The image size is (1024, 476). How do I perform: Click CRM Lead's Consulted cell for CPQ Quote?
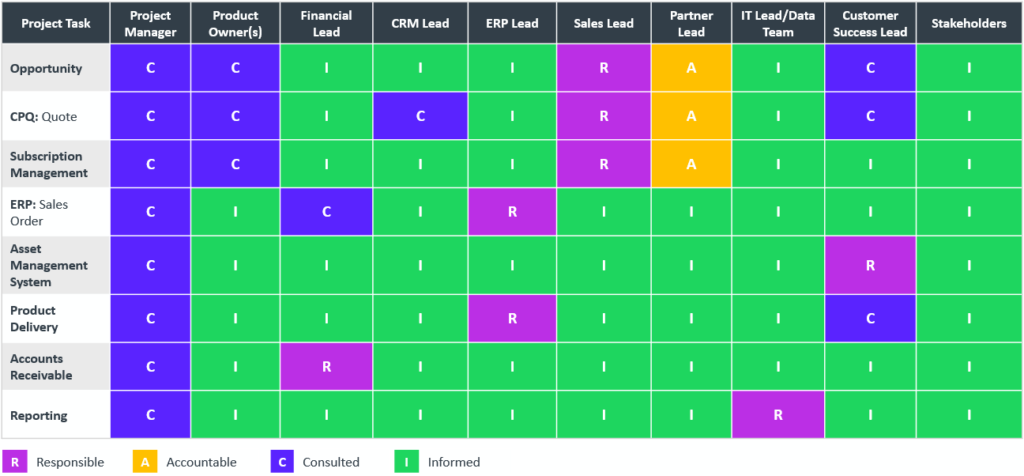click(x=420, y=116)
